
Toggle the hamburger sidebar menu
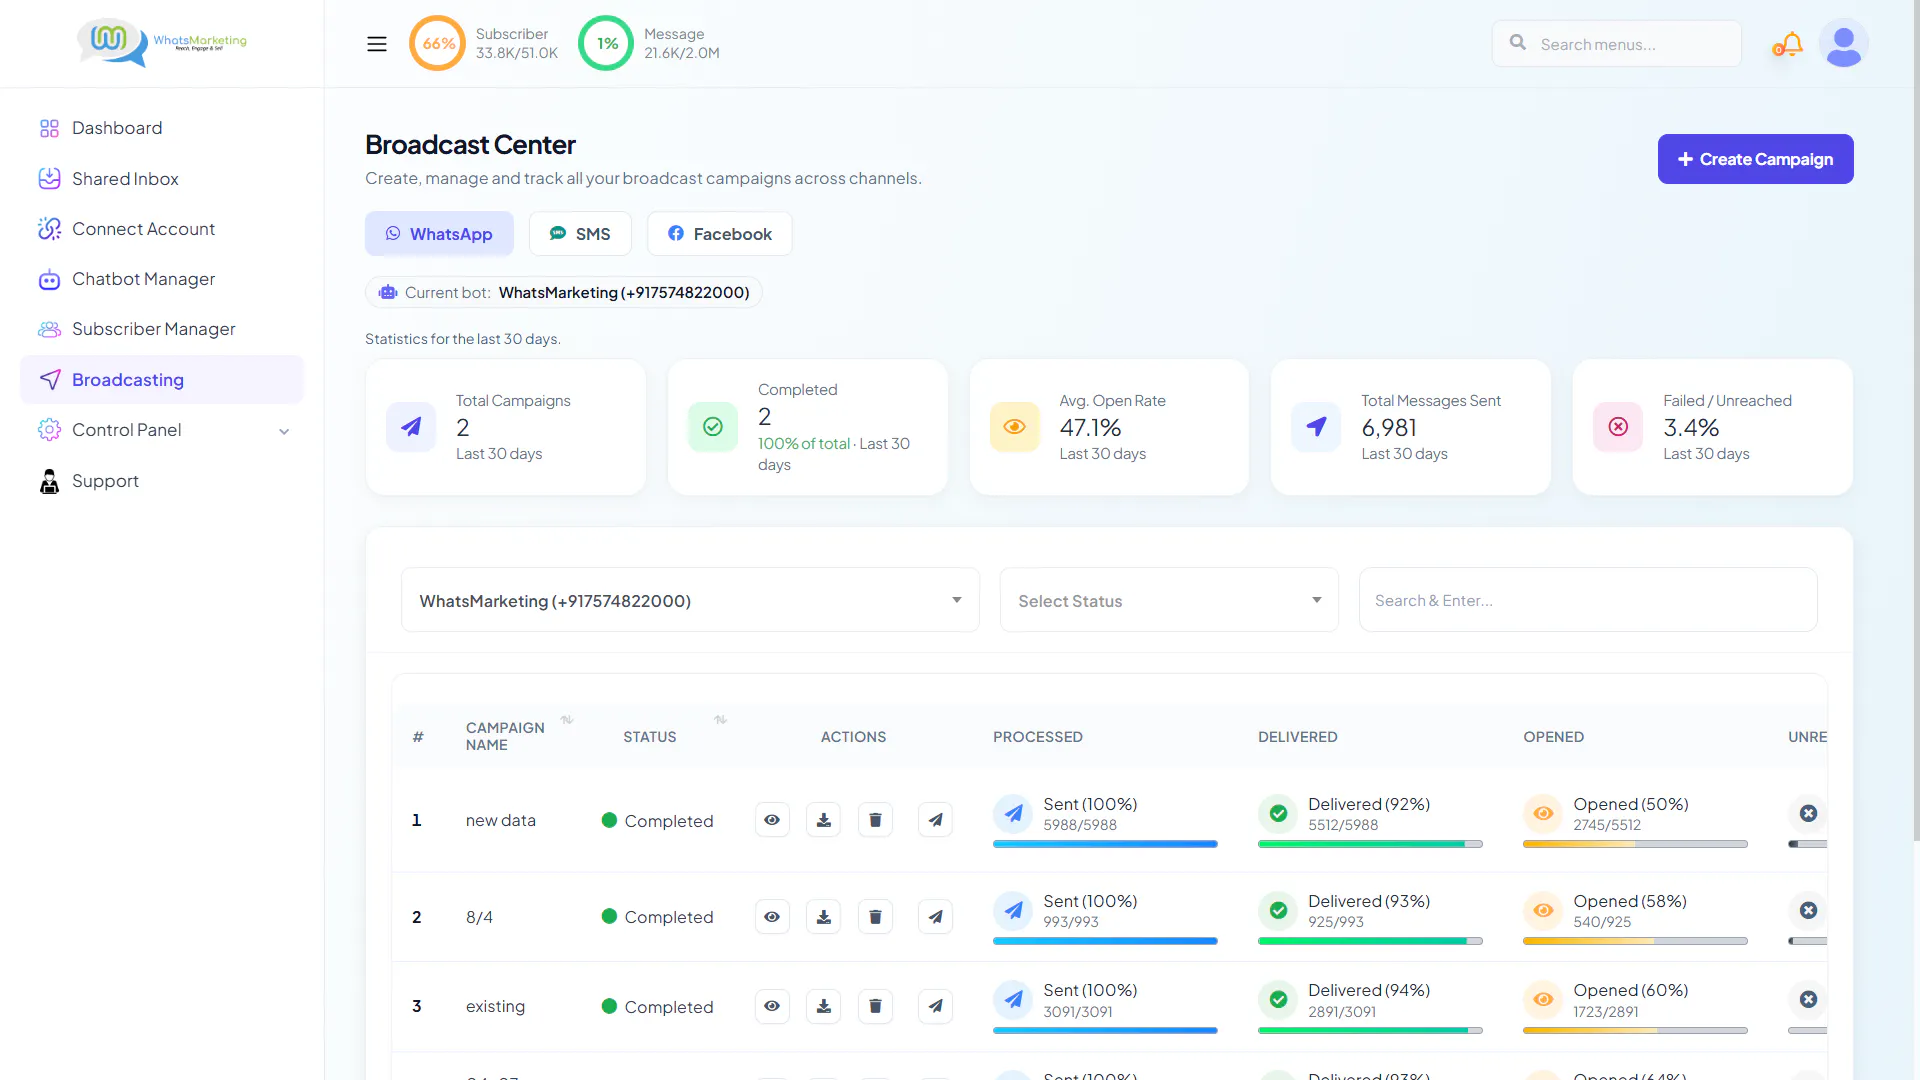click(x=377, y=44)
